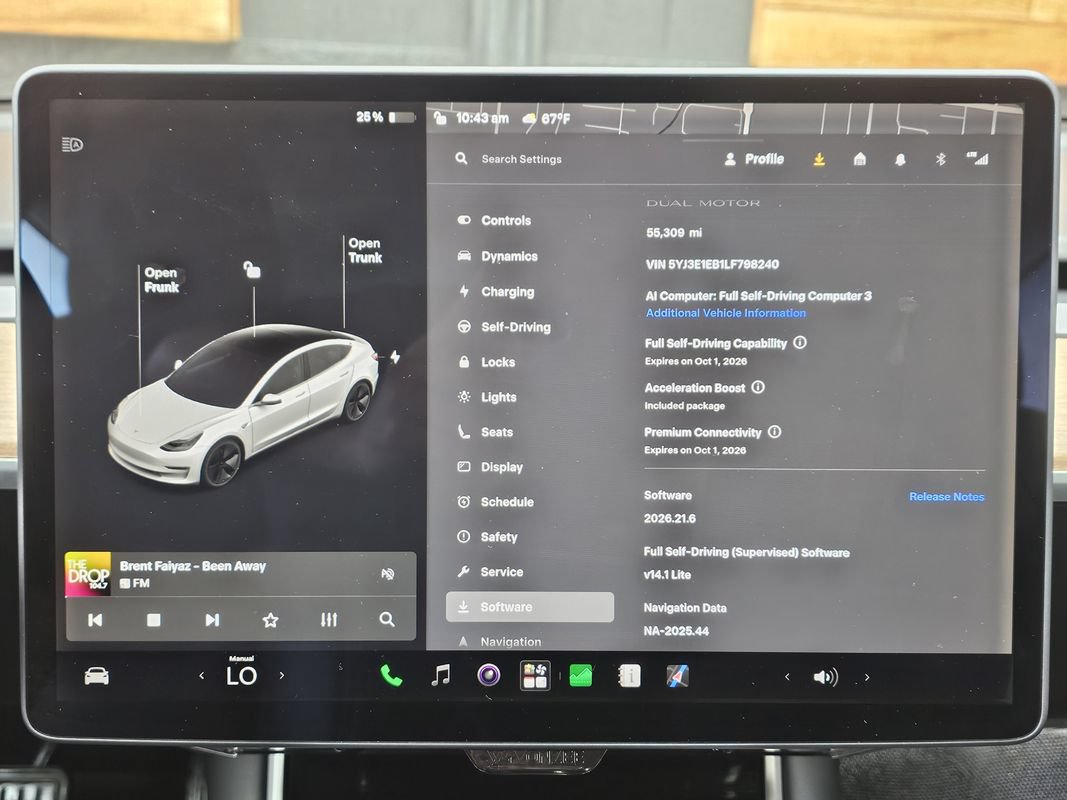Open the Maps navigation app
This screenshot has height=800, width=1067.
coord(677,676)
